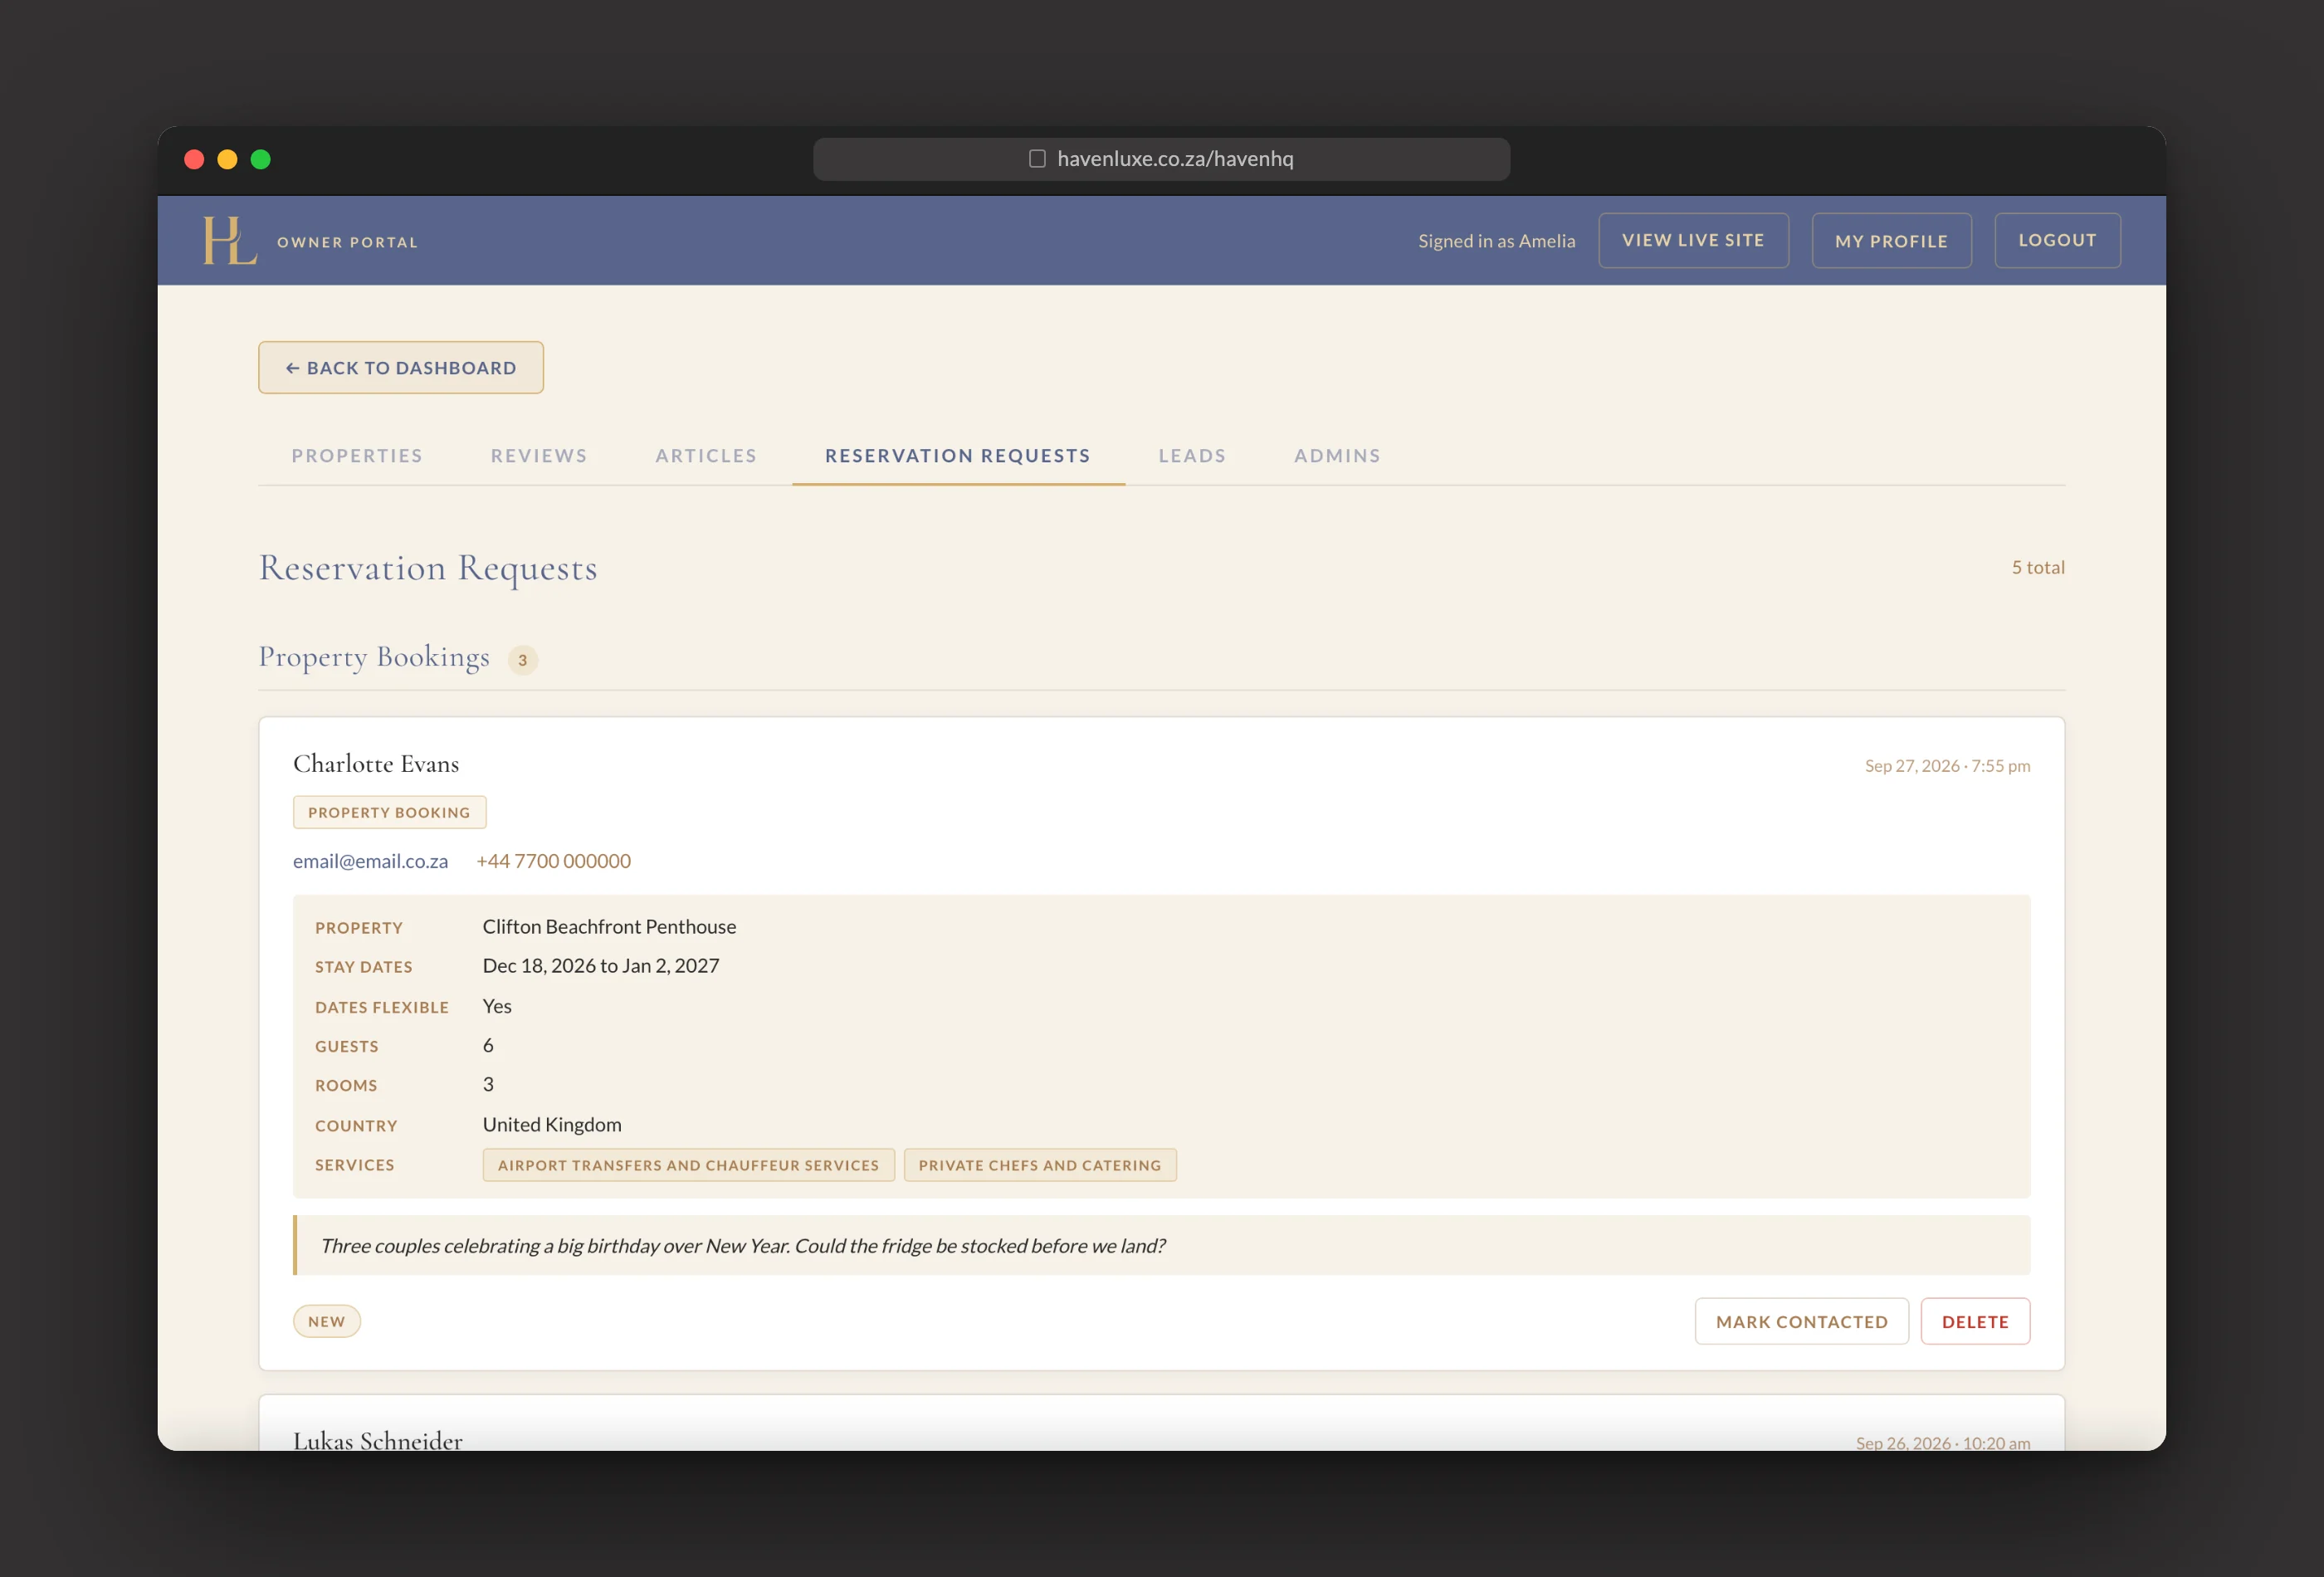Minimize the window with yellow button
The image size is (2324, 1577).
(x=228, y=160)
